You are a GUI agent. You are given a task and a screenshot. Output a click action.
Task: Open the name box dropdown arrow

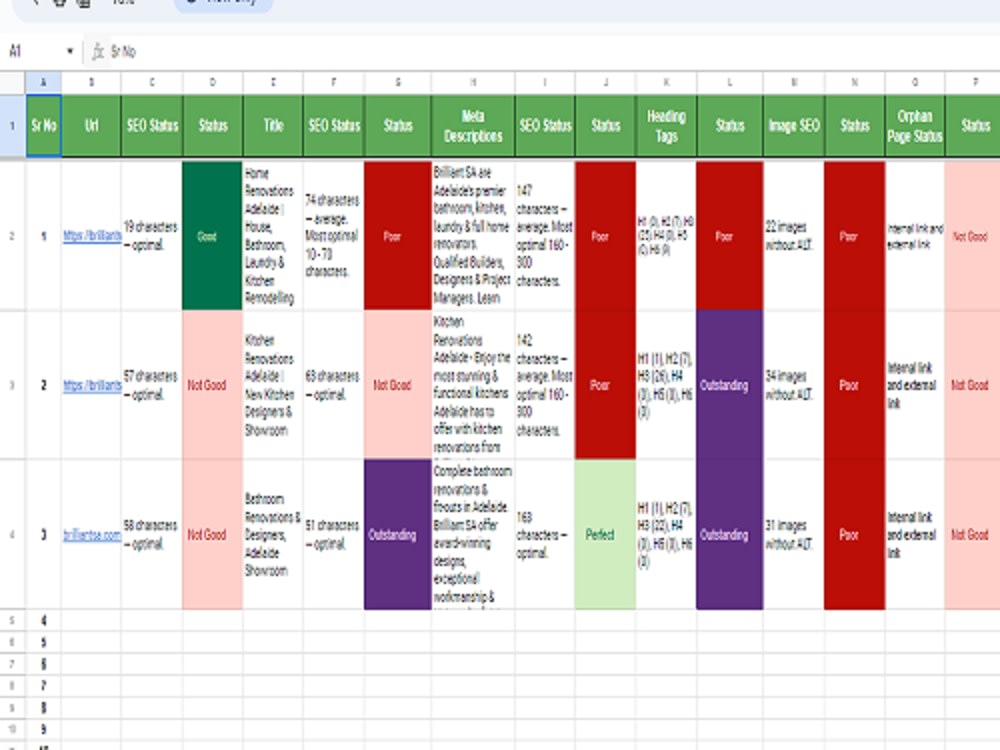point(70,52)
